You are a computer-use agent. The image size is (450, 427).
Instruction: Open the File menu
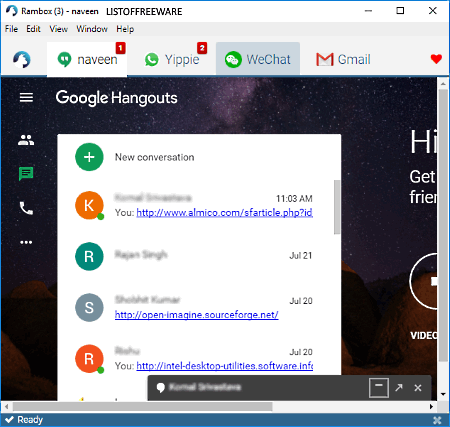[11, 29]
